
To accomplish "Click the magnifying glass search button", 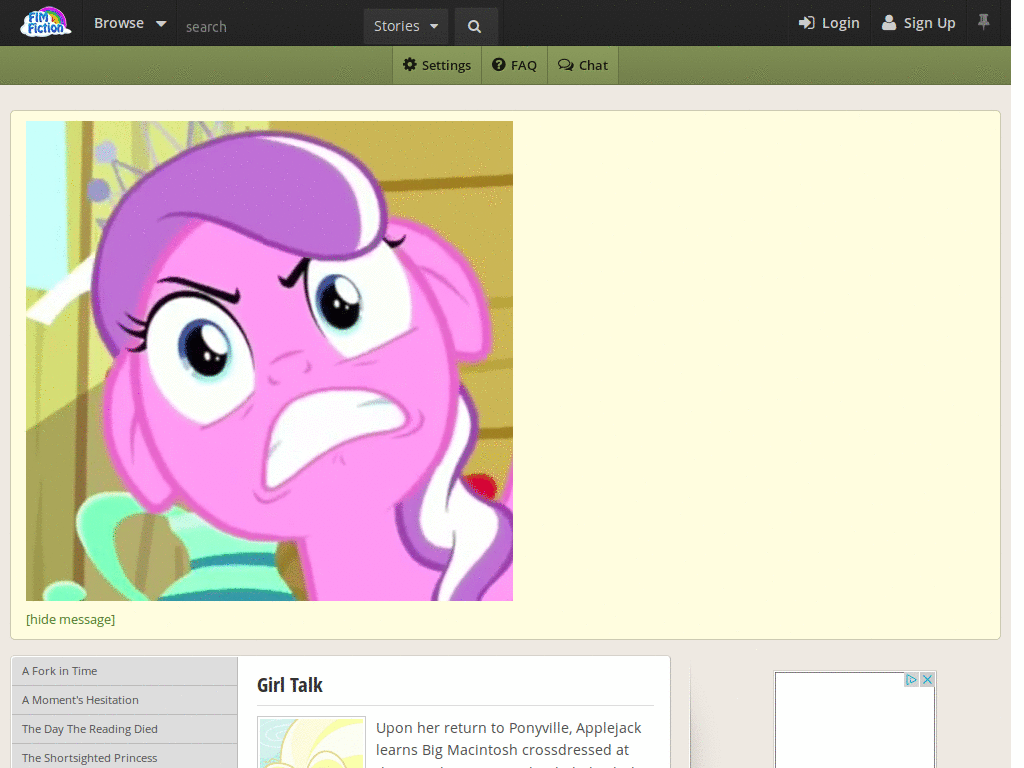I will pyautogui.click(x=475, y=26).
